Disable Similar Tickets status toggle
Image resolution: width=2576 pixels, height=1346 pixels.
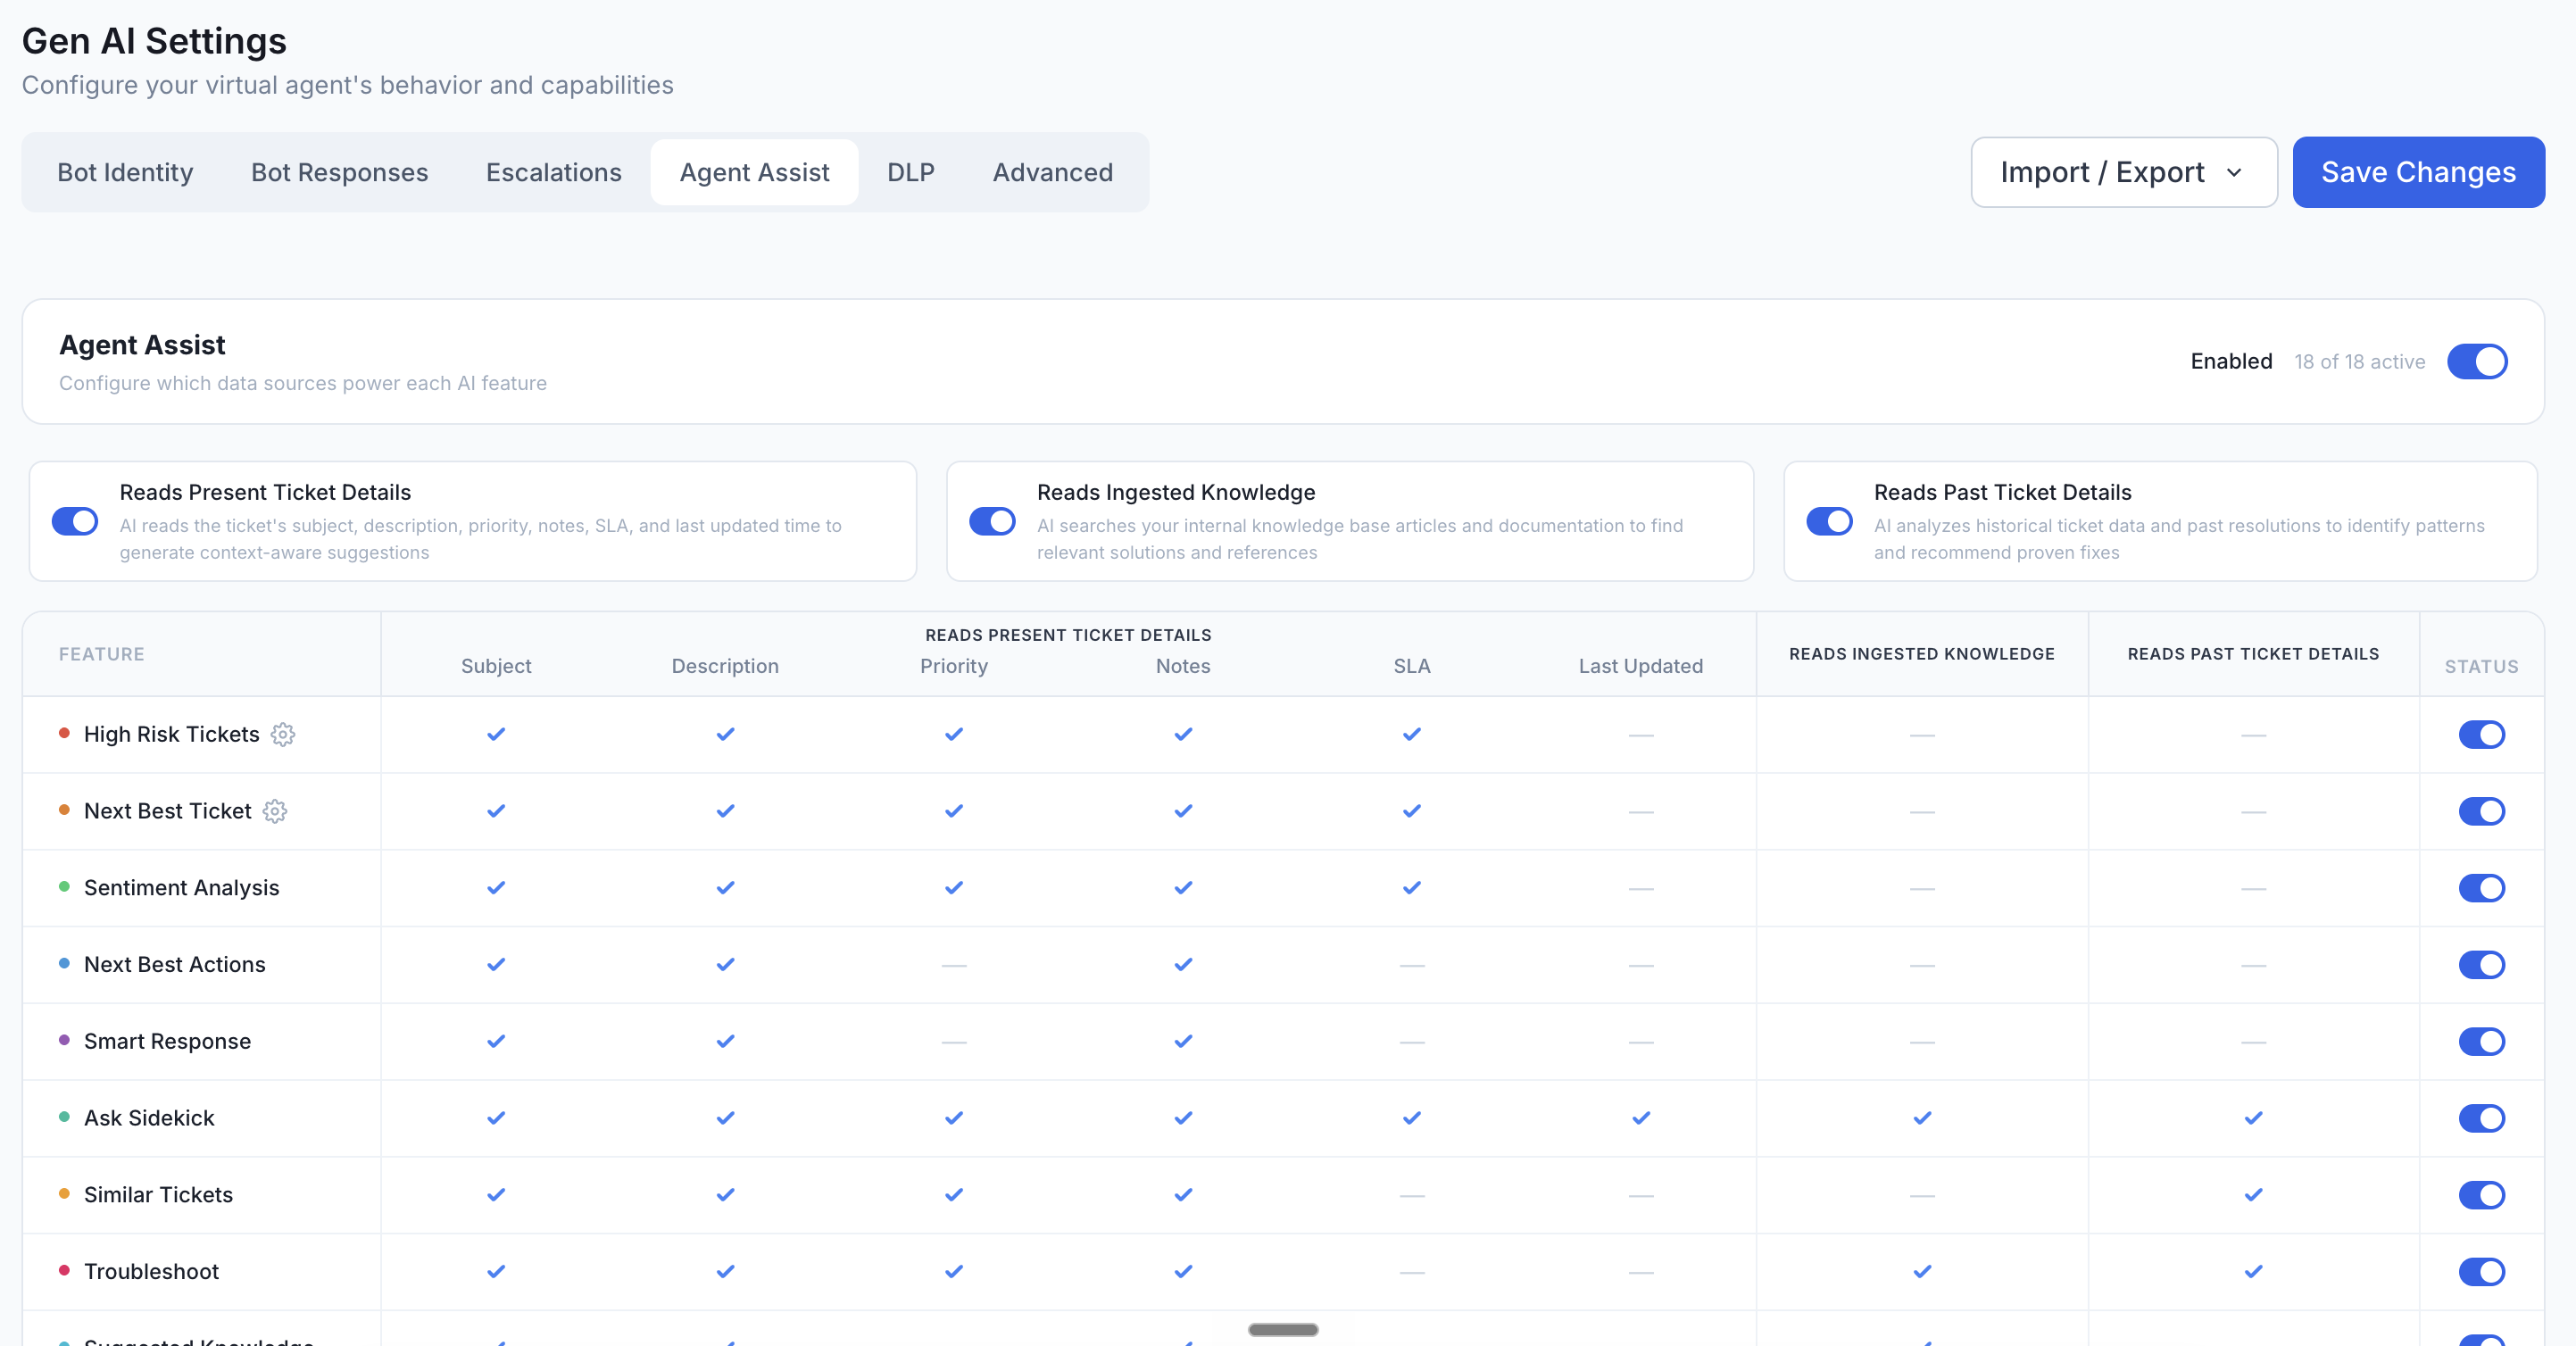tap(2481, 1195)
